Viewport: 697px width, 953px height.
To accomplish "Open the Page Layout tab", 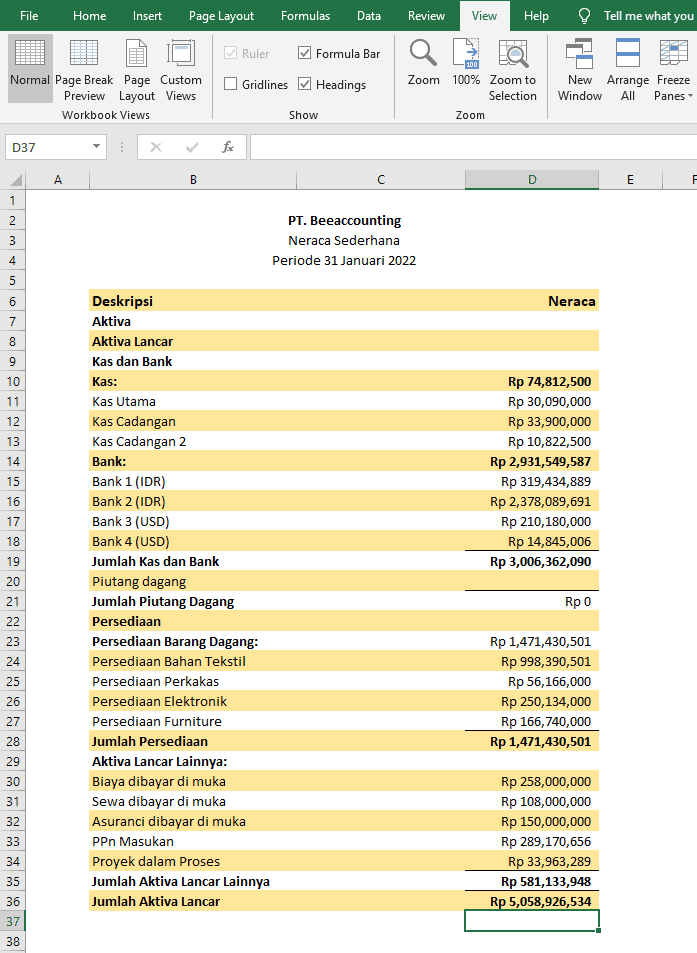I will pyautogui.click(x=221, y=16).
